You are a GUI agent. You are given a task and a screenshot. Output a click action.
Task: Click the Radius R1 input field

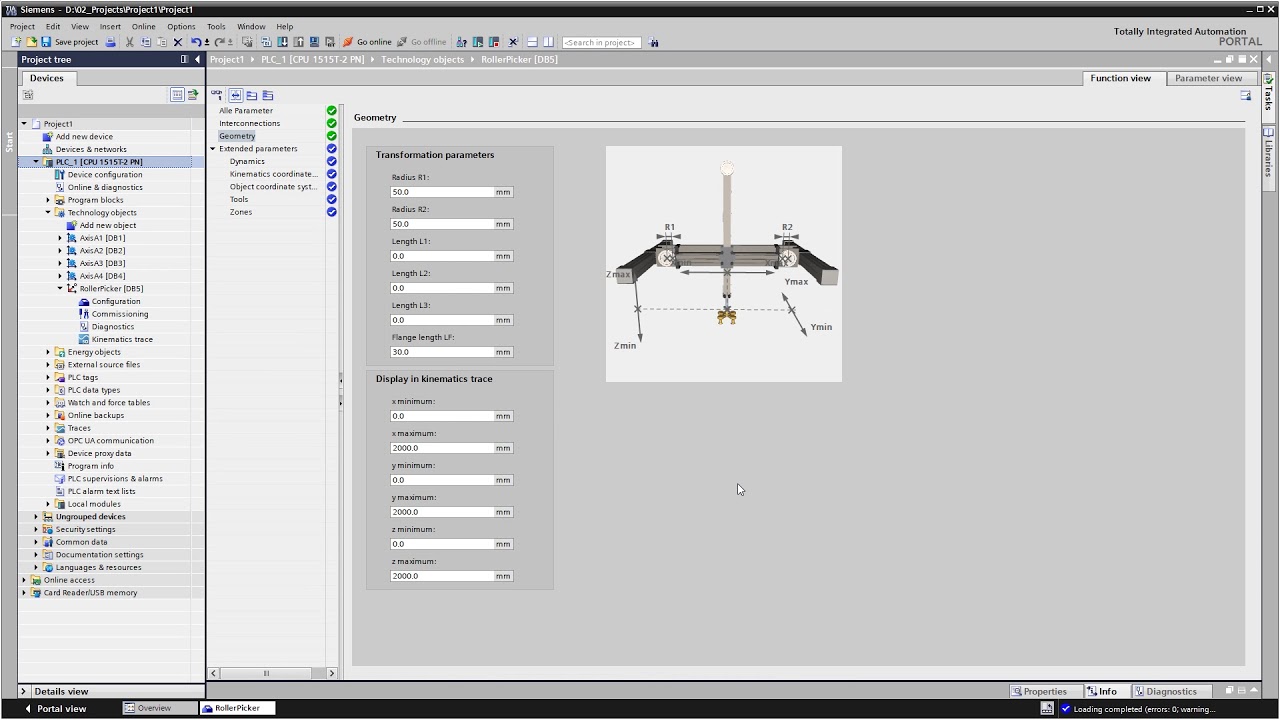pos(443,192)
